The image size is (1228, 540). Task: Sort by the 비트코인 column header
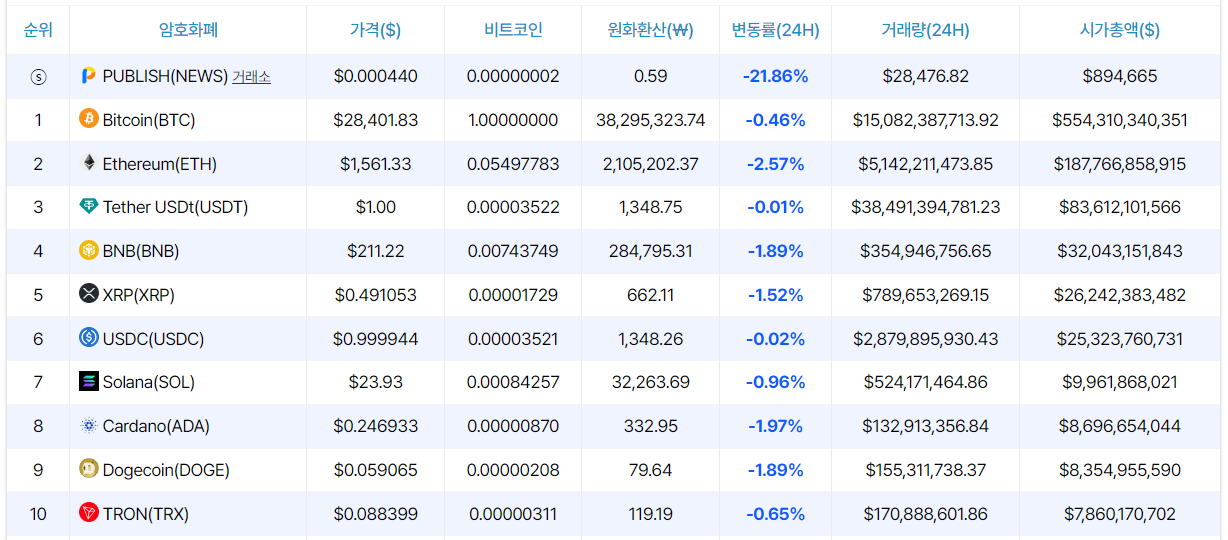513,29
